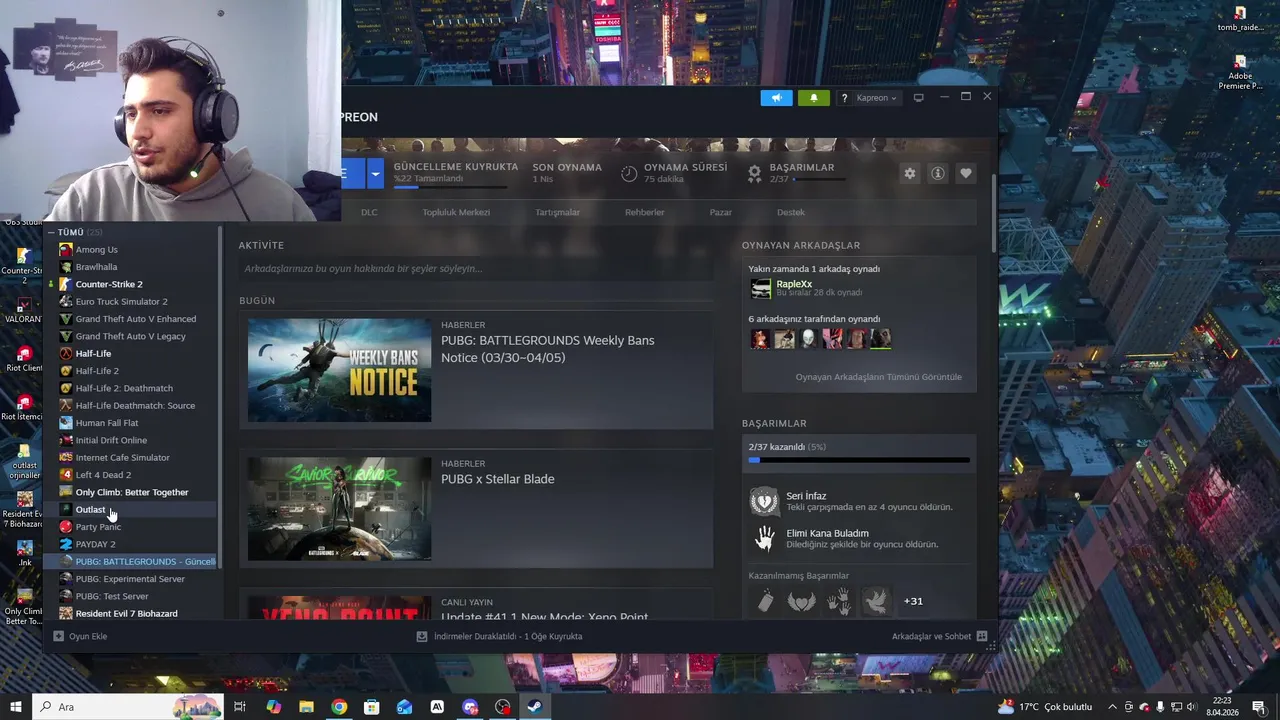The height and width of the screenshot is (720, 1280).
Task: Open the tomb_raider desktop shortcut
Action: (1240, 19)
